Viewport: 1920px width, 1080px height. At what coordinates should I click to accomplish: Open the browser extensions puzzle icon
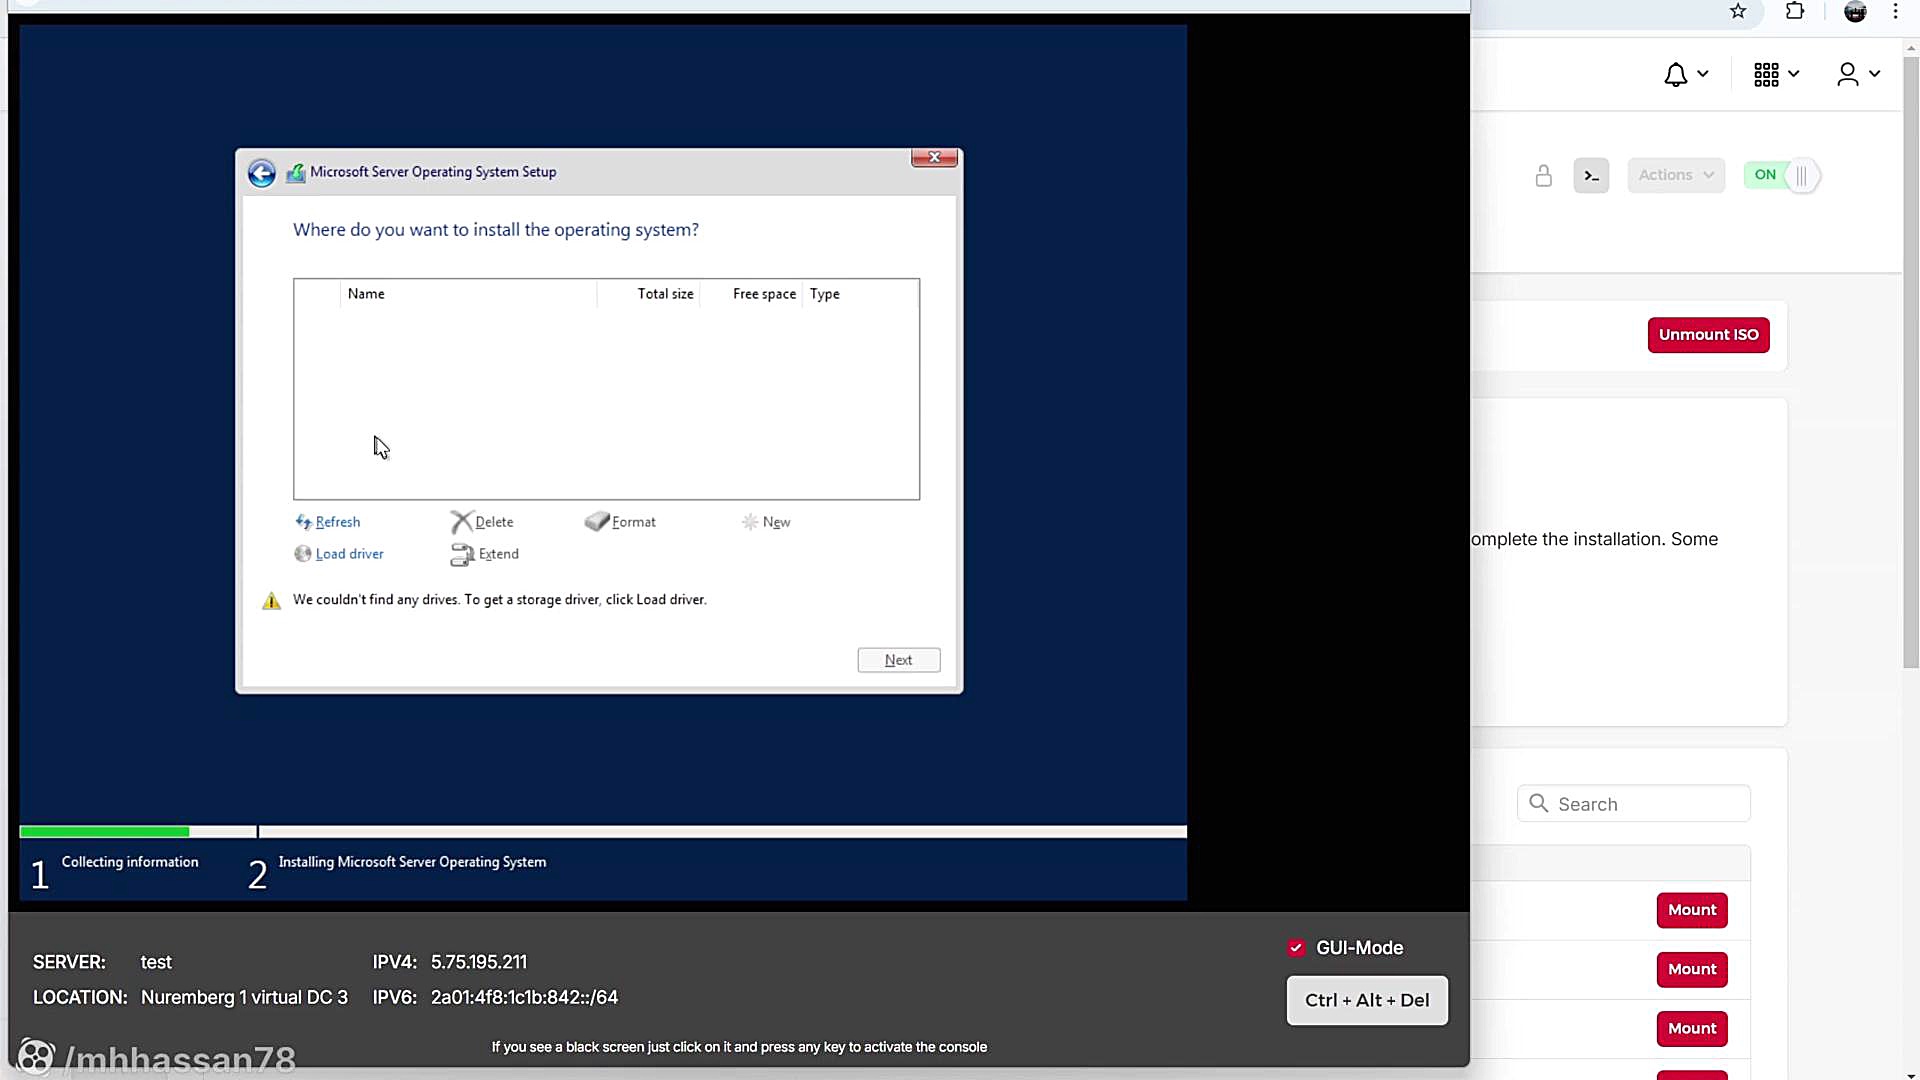[1795, 12]
